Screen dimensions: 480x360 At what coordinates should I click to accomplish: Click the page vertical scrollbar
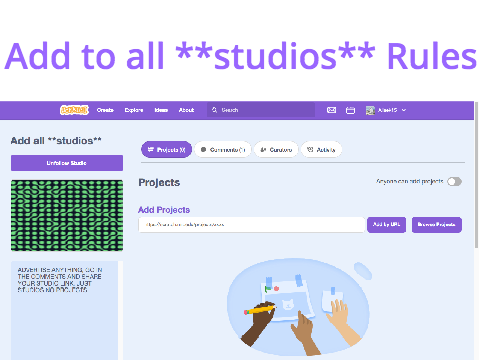click(477, 175)
